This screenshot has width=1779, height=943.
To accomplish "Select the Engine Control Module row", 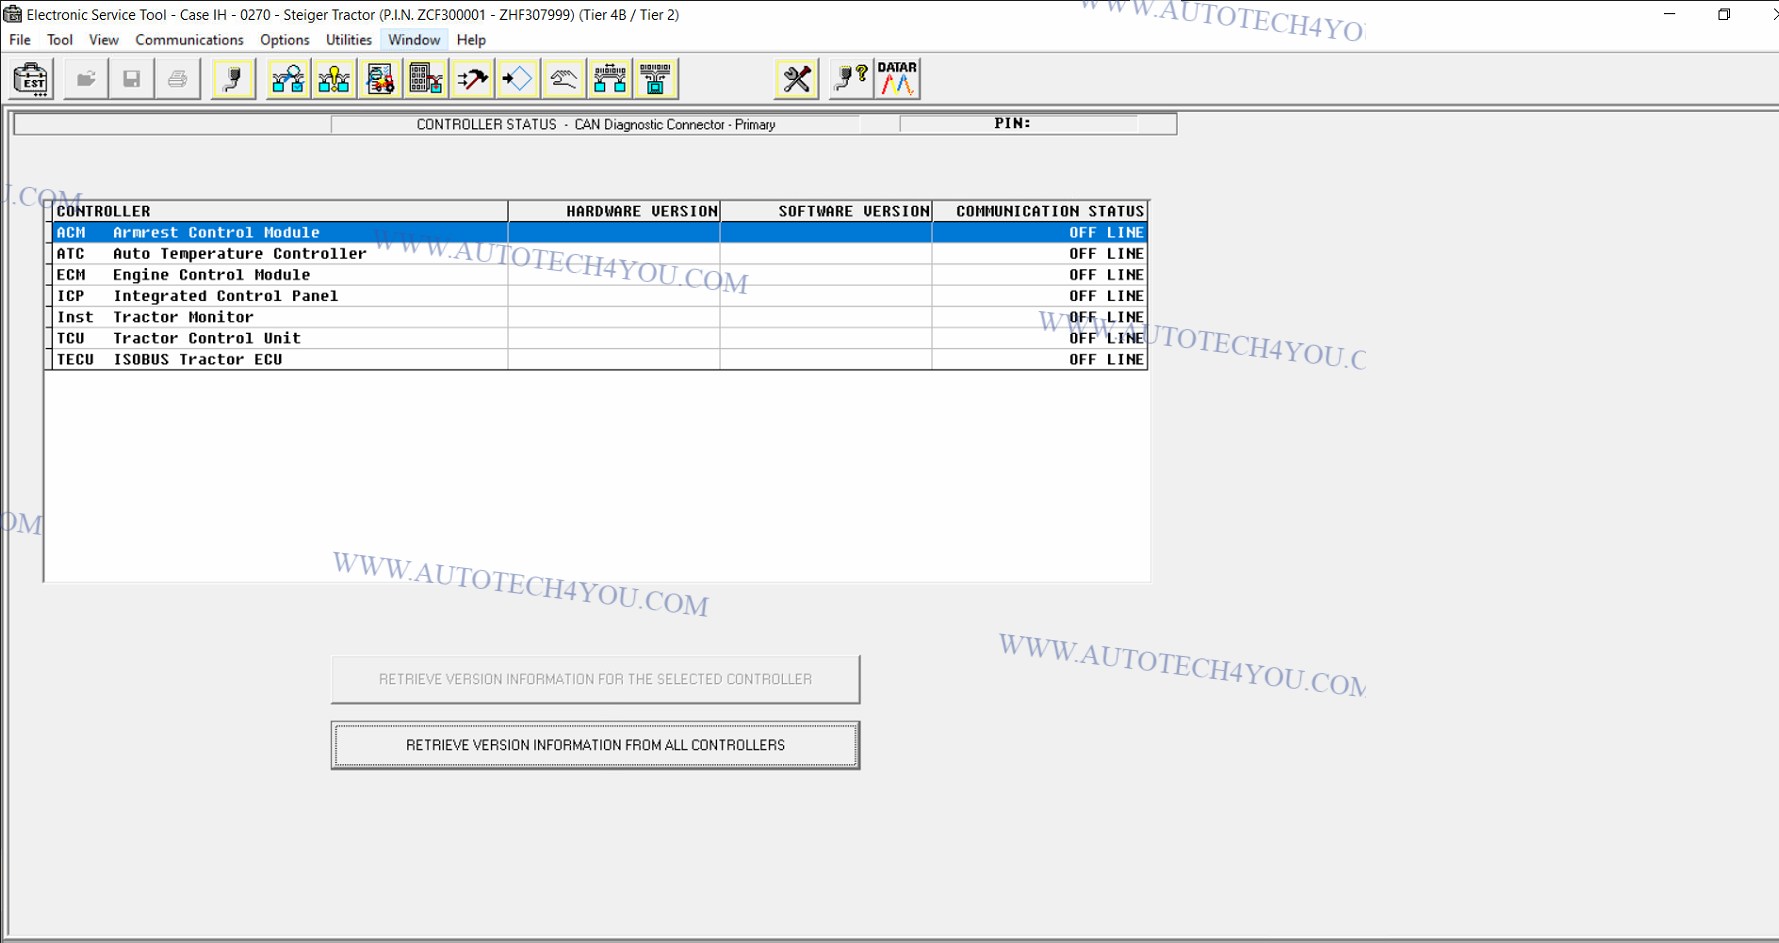I will coord(282,275).
